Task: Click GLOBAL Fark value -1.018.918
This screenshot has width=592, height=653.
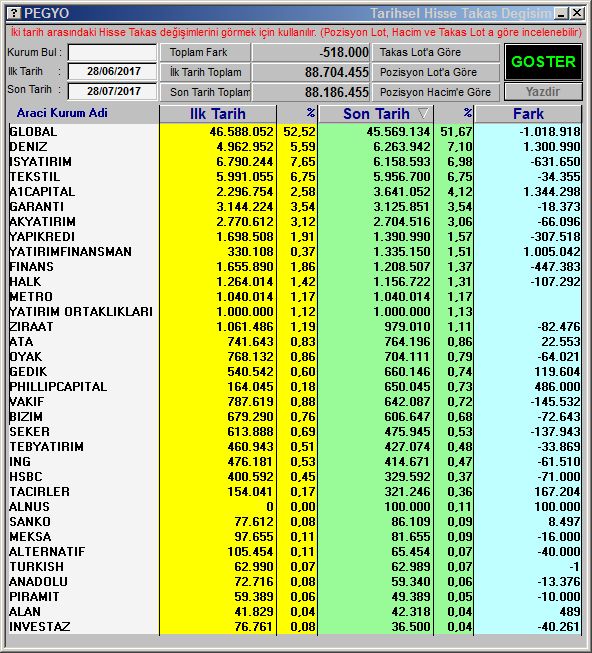Action: click(550, 132)
